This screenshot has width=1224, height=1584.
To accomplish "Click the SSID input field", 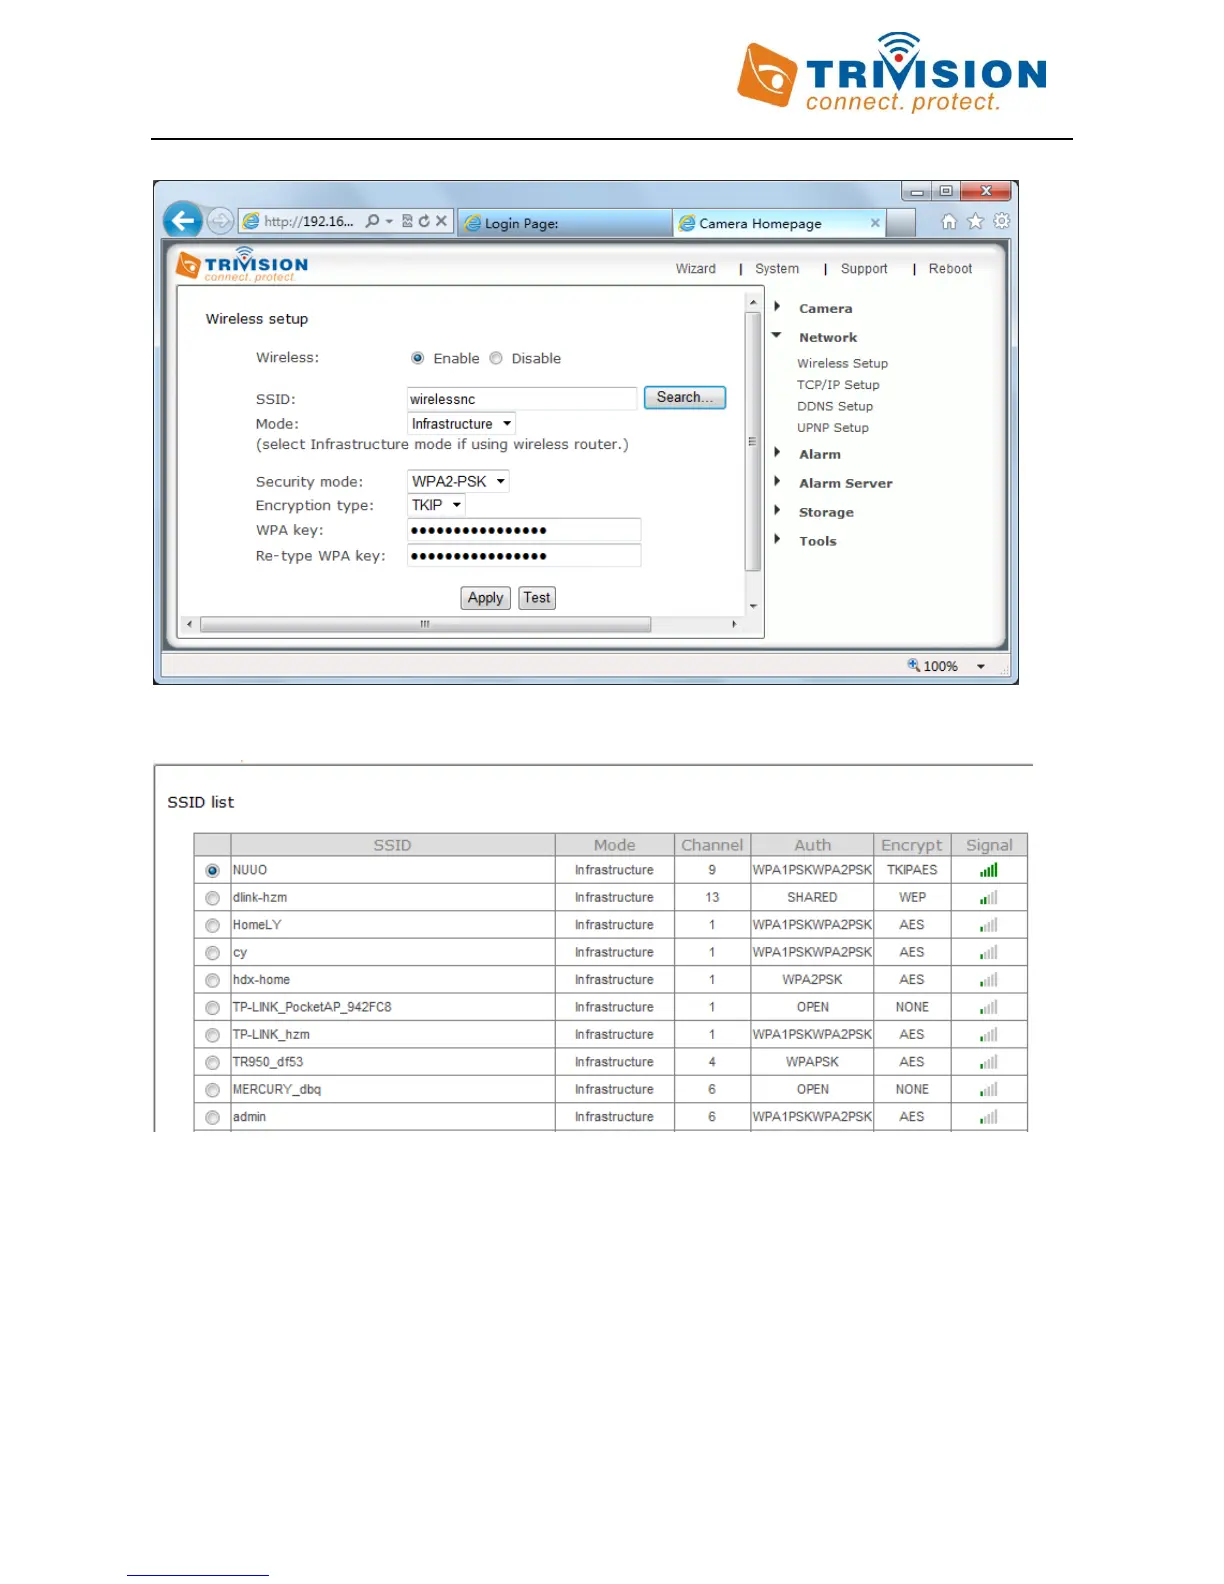I will (x=522, y=399).
